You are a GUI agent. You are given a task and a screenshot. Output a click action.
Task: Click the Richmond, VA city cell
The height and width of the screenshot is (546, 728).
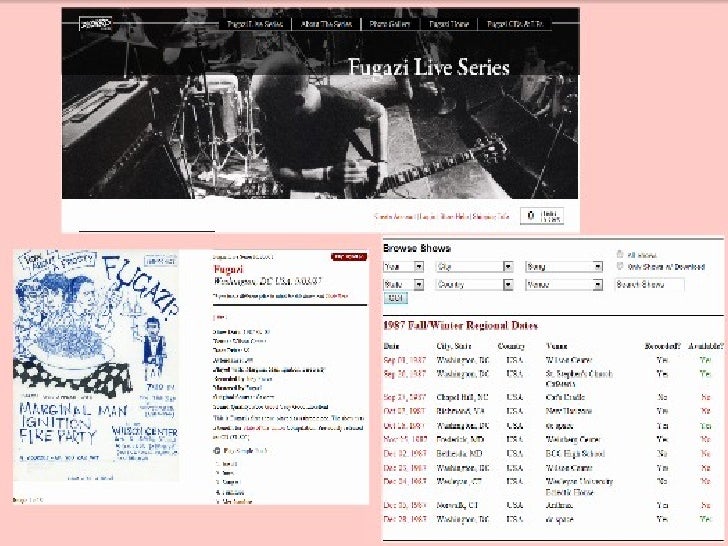460,411
